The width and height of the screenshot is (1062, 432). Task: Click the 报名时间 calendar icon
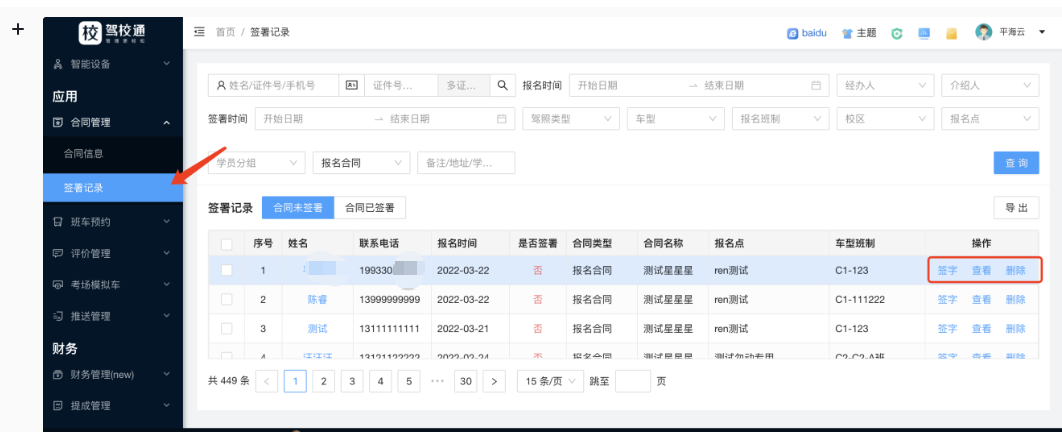click(x=816, y=85)
